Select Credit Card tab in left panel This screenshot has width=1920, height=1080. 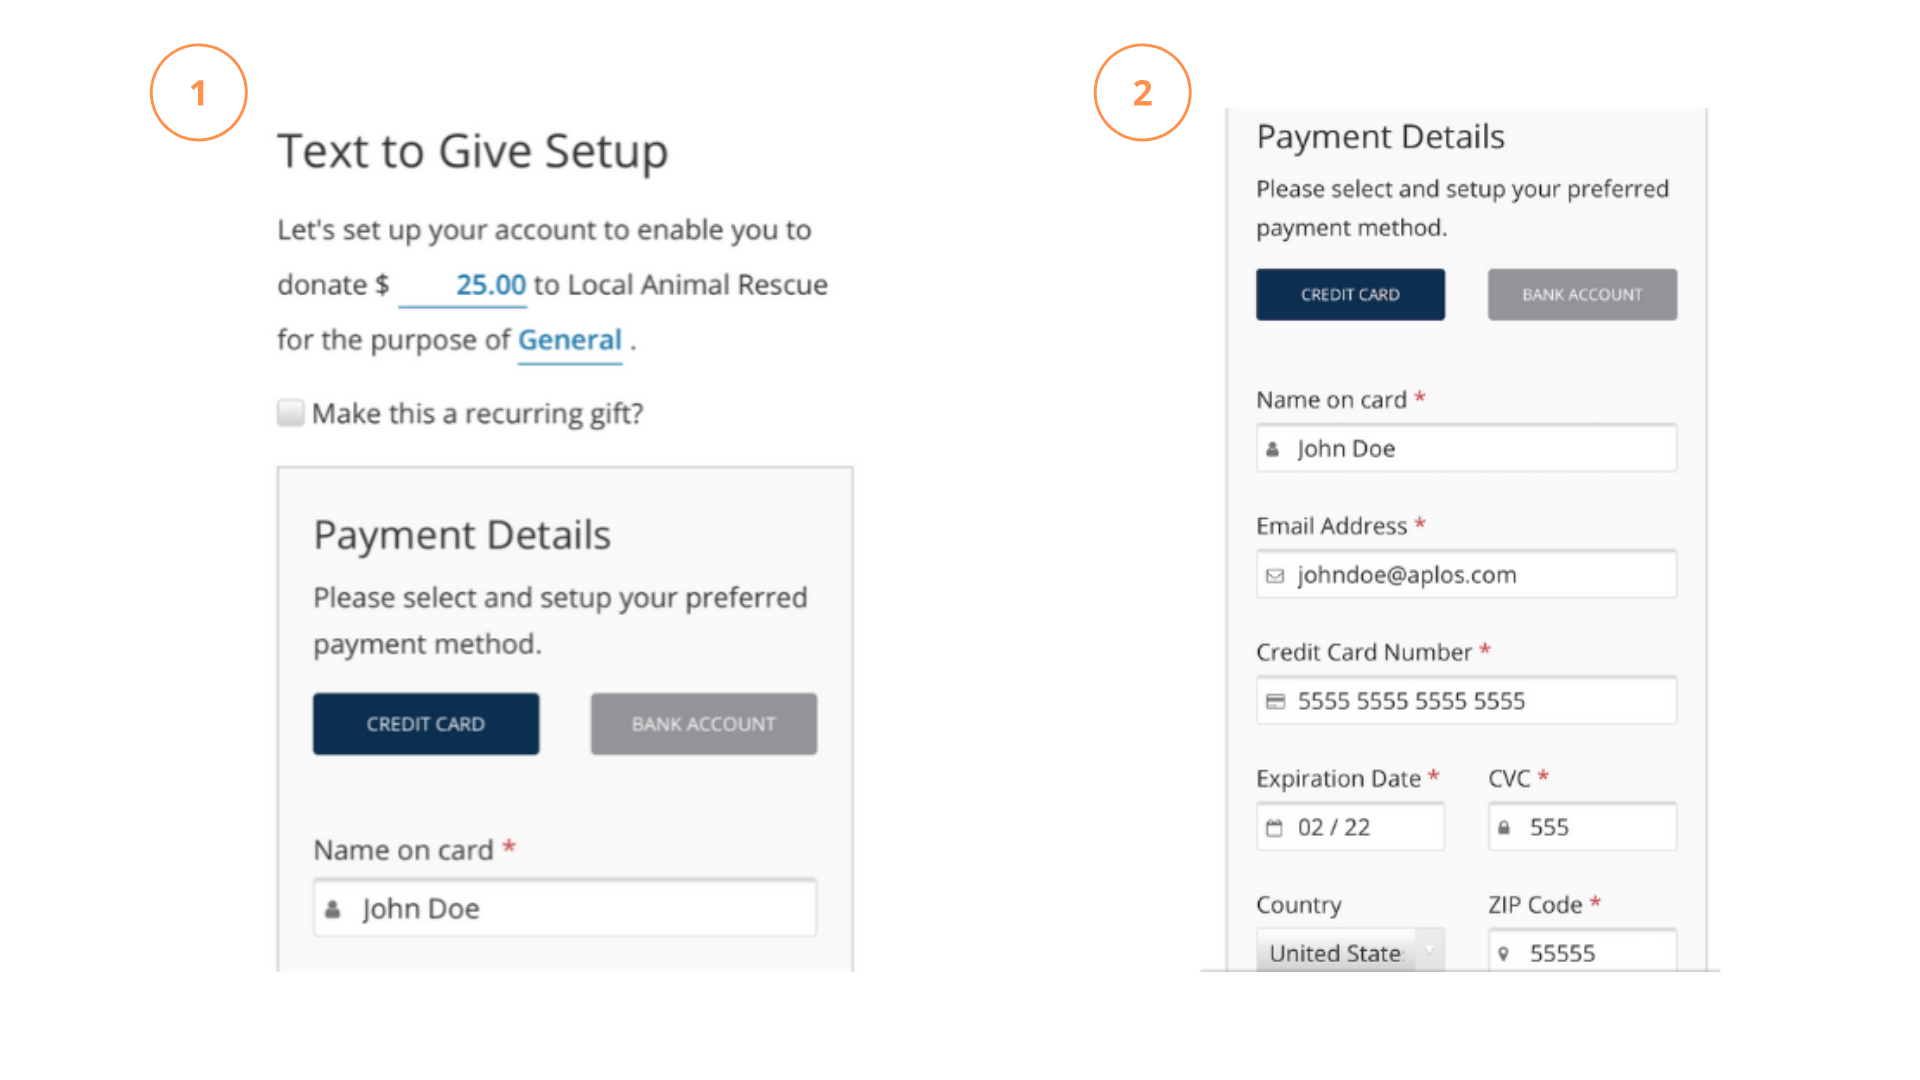(x=426, y=724)
